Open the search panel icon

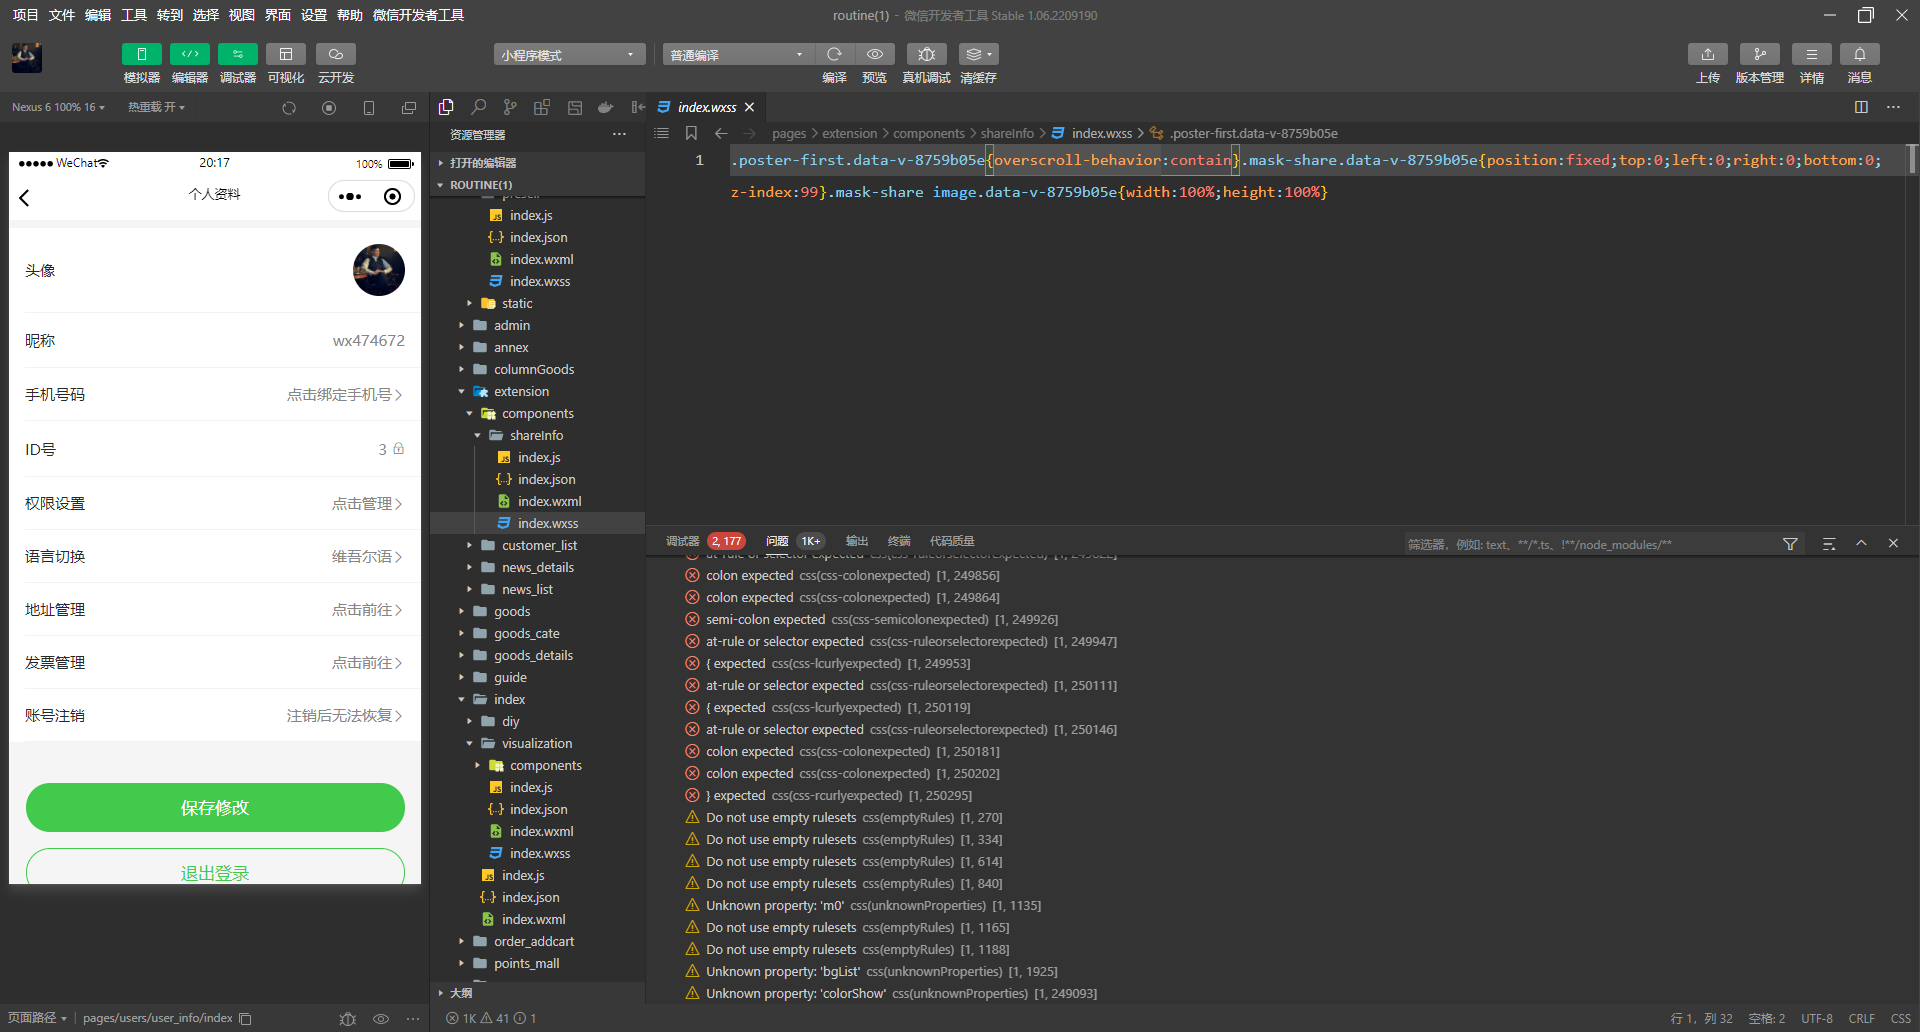479,107
